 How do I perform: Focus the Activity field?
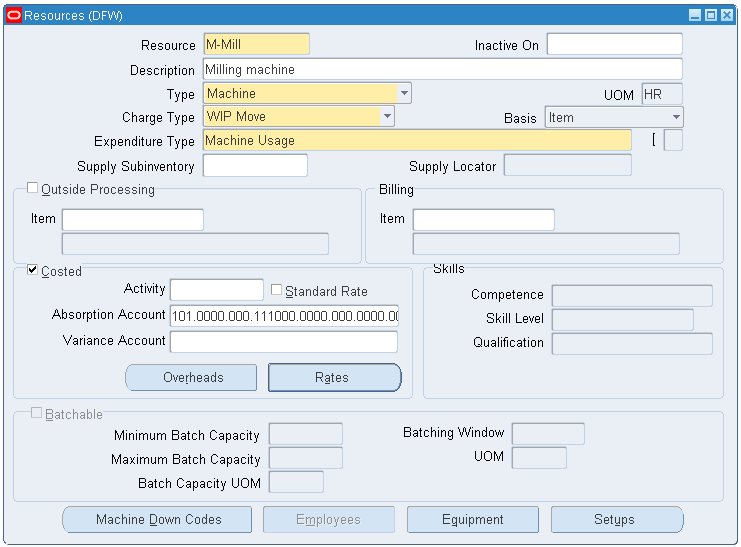(216, 289)
